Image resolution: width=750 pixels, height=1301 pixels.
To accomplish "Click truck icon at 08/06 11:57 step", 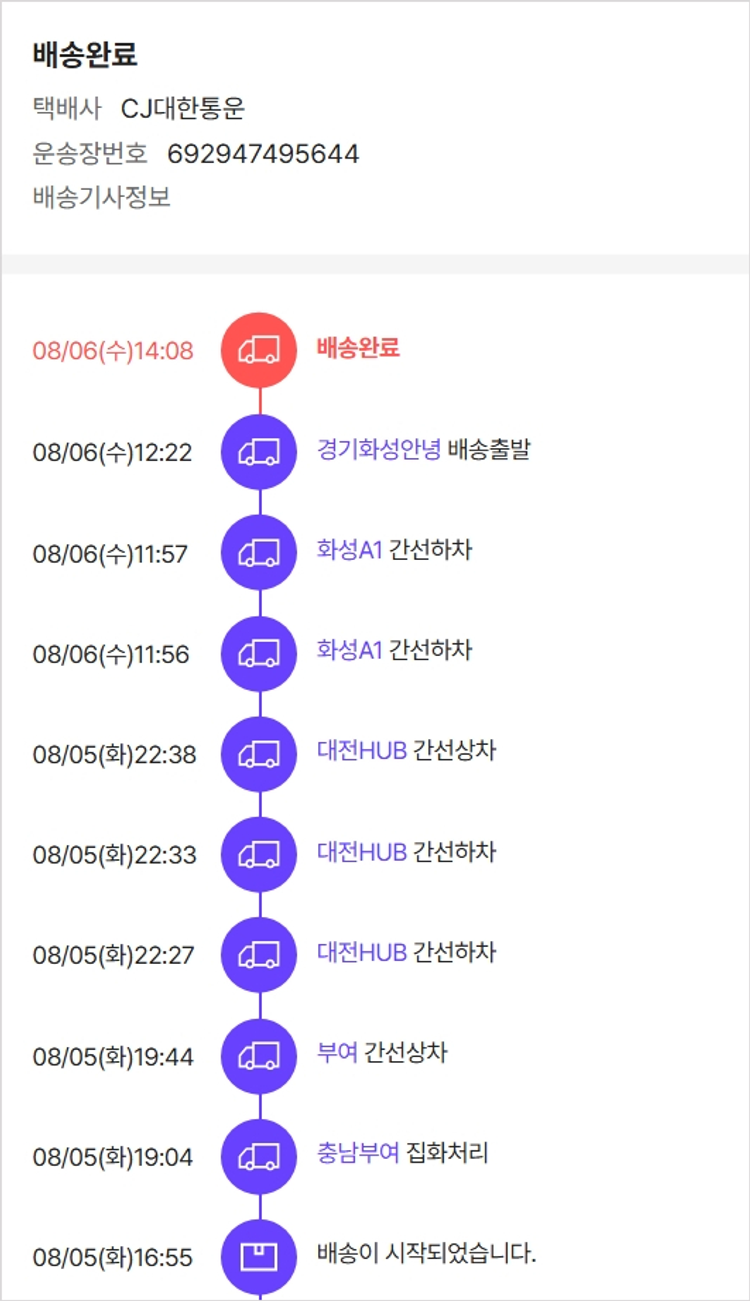I will click(x=259, y=553).
